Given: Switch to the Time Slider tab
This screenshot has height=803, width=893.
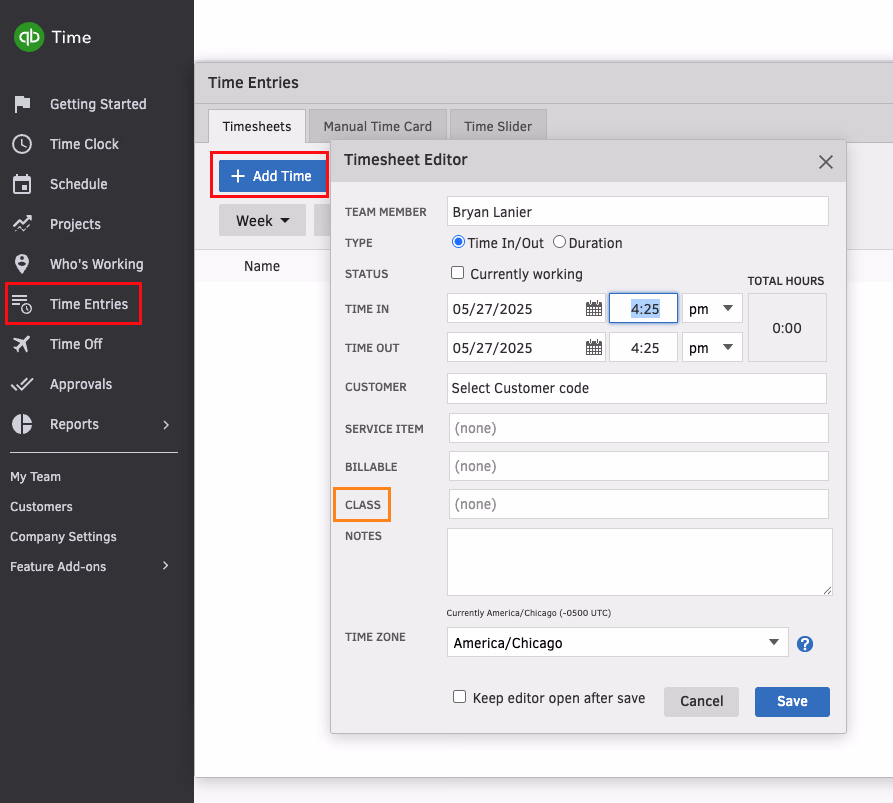Looking at the screenshot, I should click(x=498, y=126).
